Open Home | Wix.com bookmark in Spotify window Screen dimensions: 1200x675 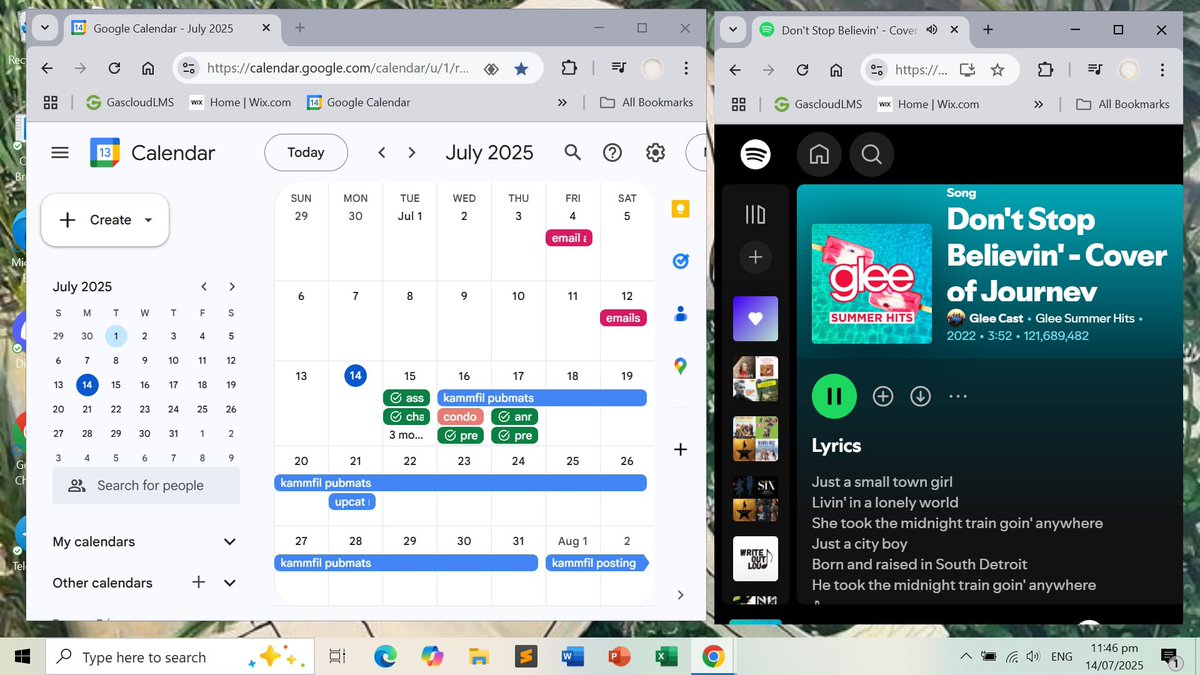pyautogui.click(x=928, y=104)
